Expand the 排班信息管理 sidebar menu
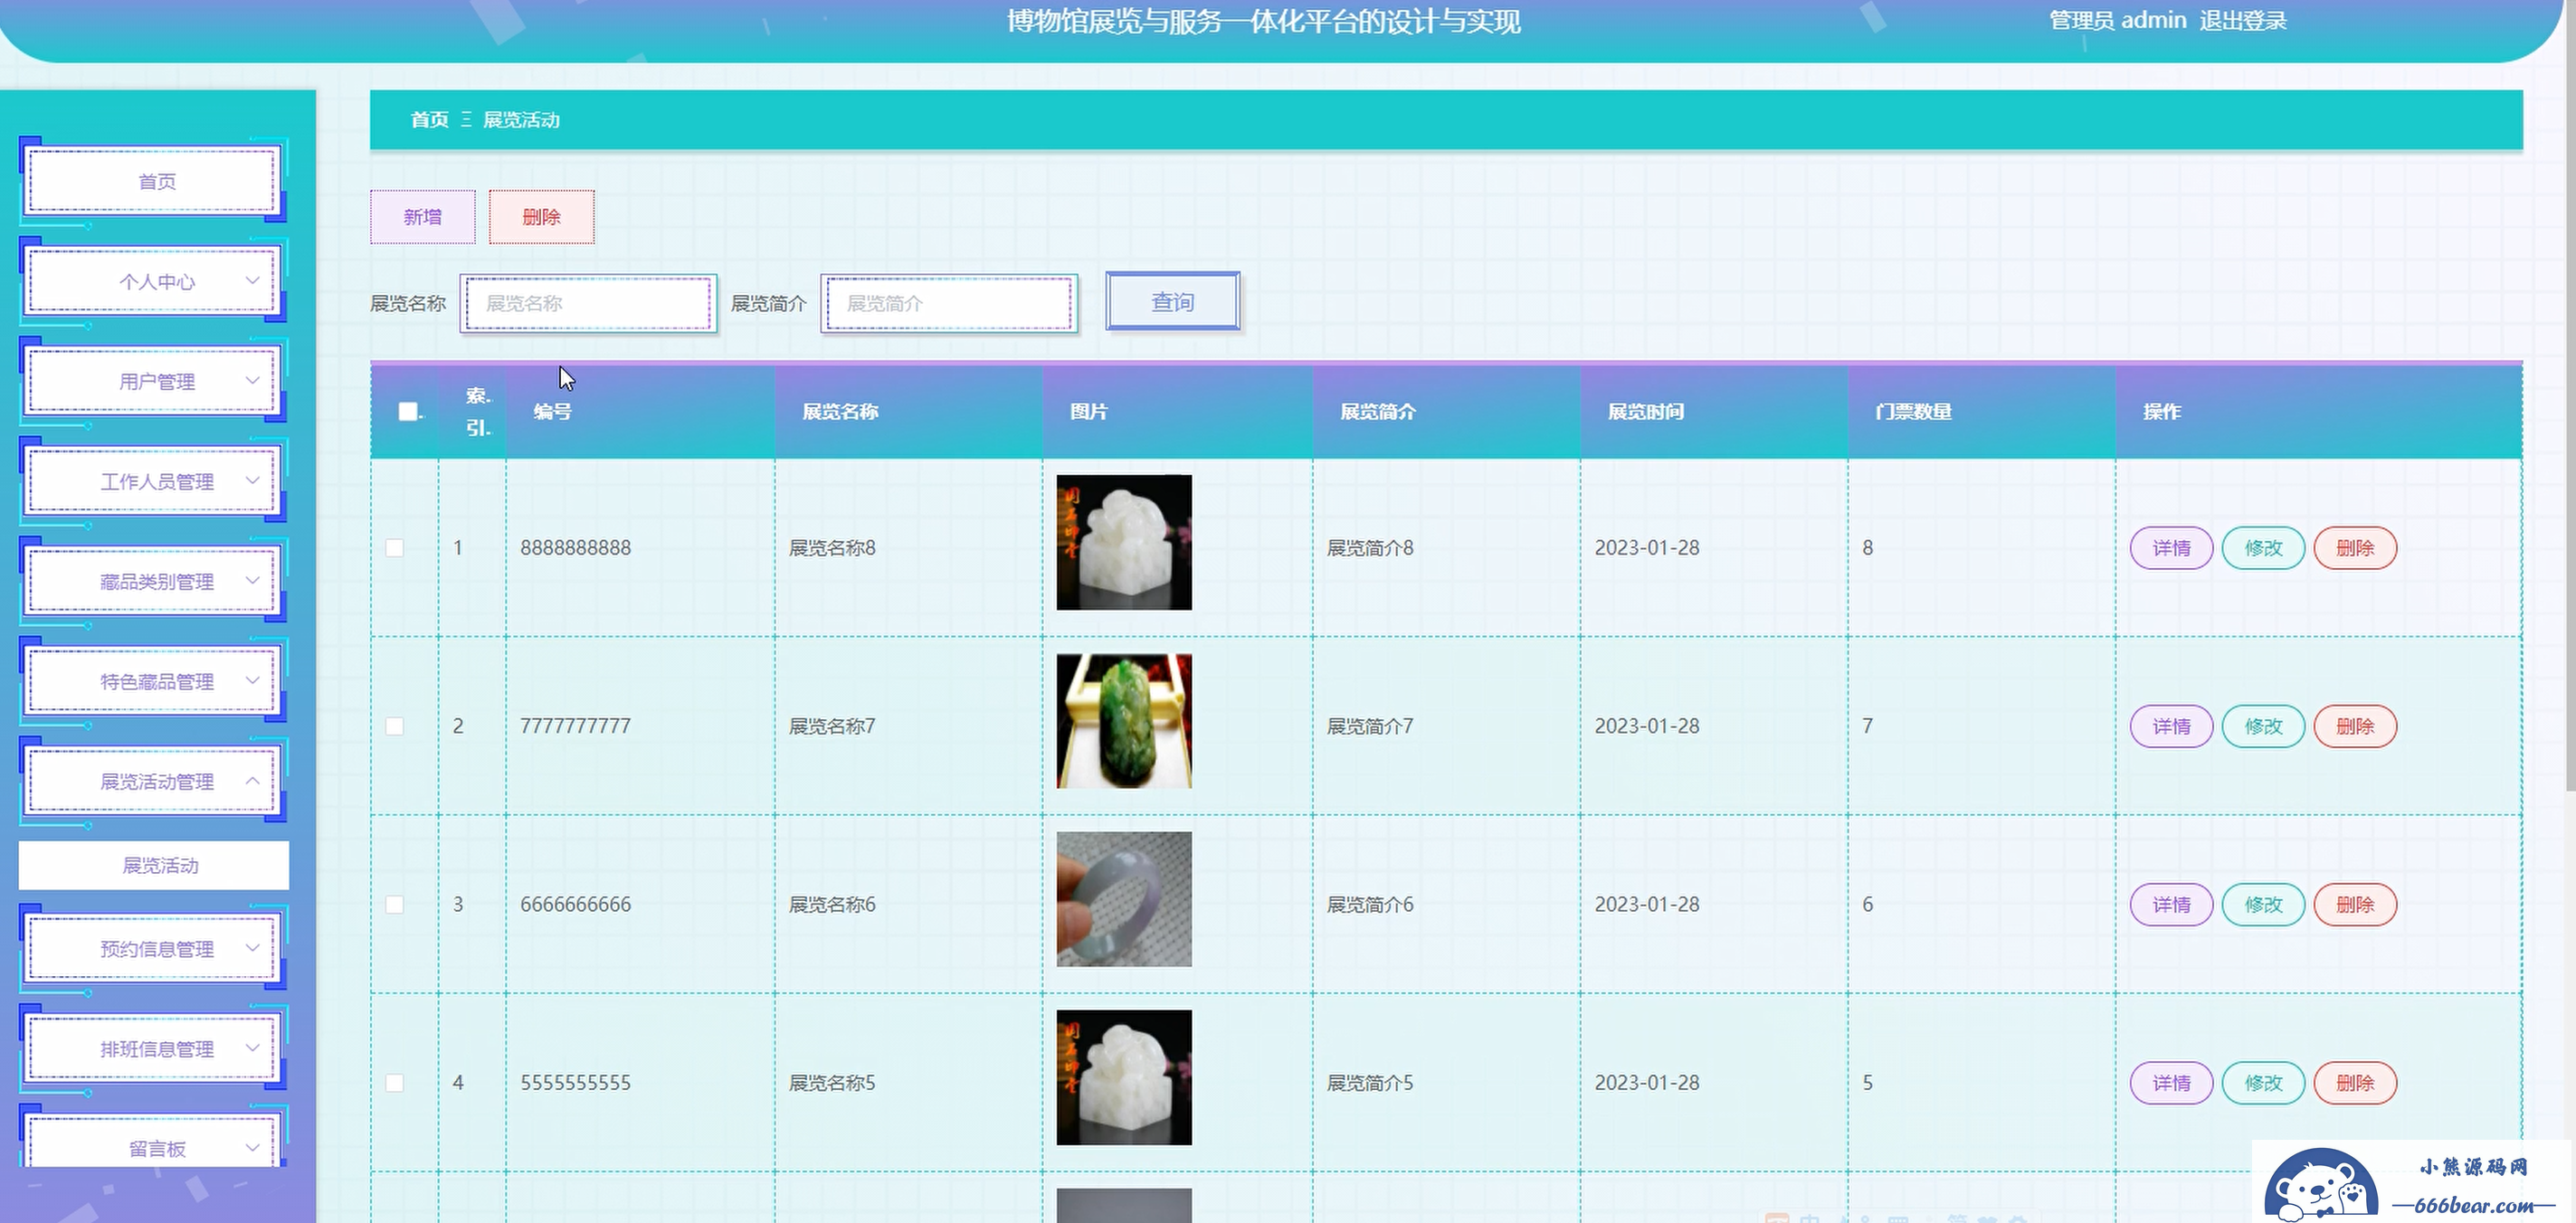Viewport: 2576px width, 1223px height. pyautogui.click(x=153, y=1048)
